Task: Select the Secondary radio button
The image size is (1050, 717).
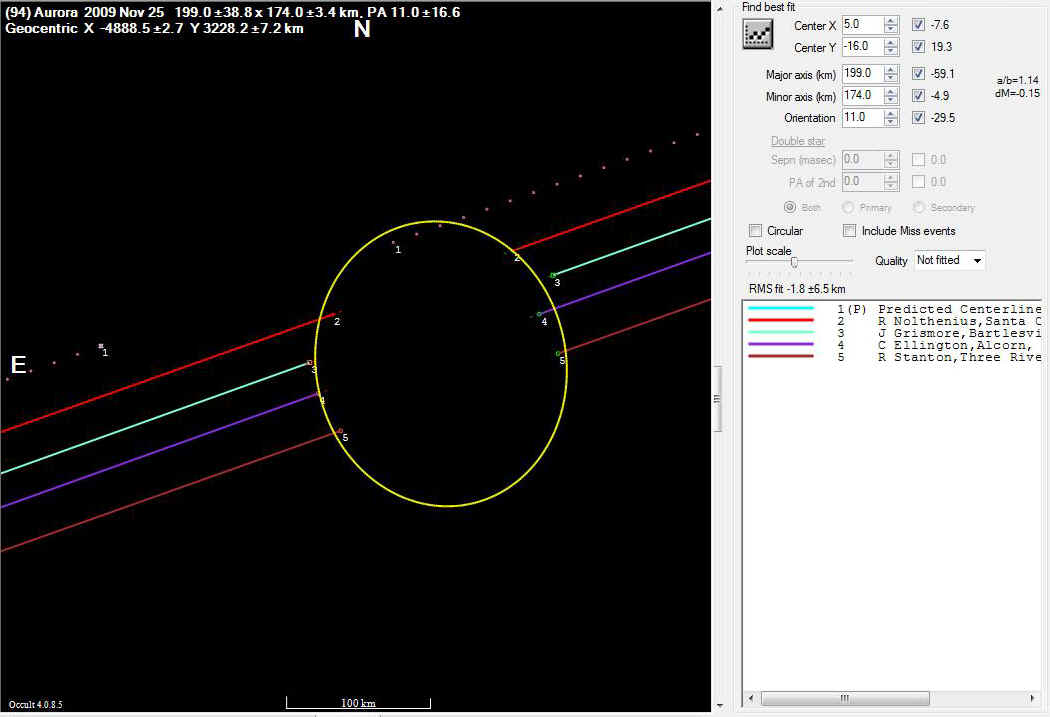Action: coord(919,208)
